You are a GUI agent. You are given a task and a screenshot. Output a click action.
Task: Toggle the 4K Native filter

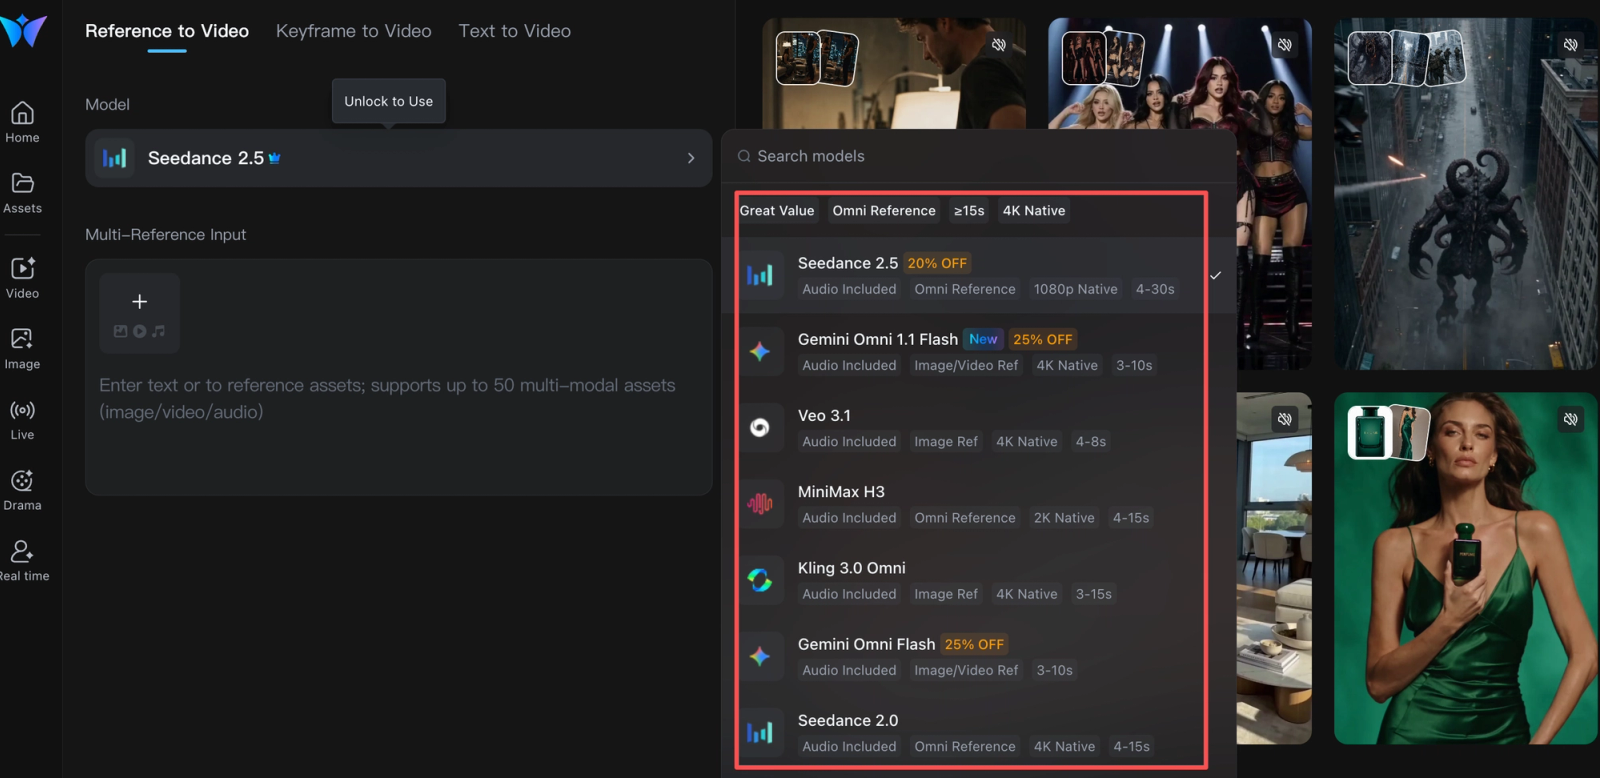pos(1034,210)
